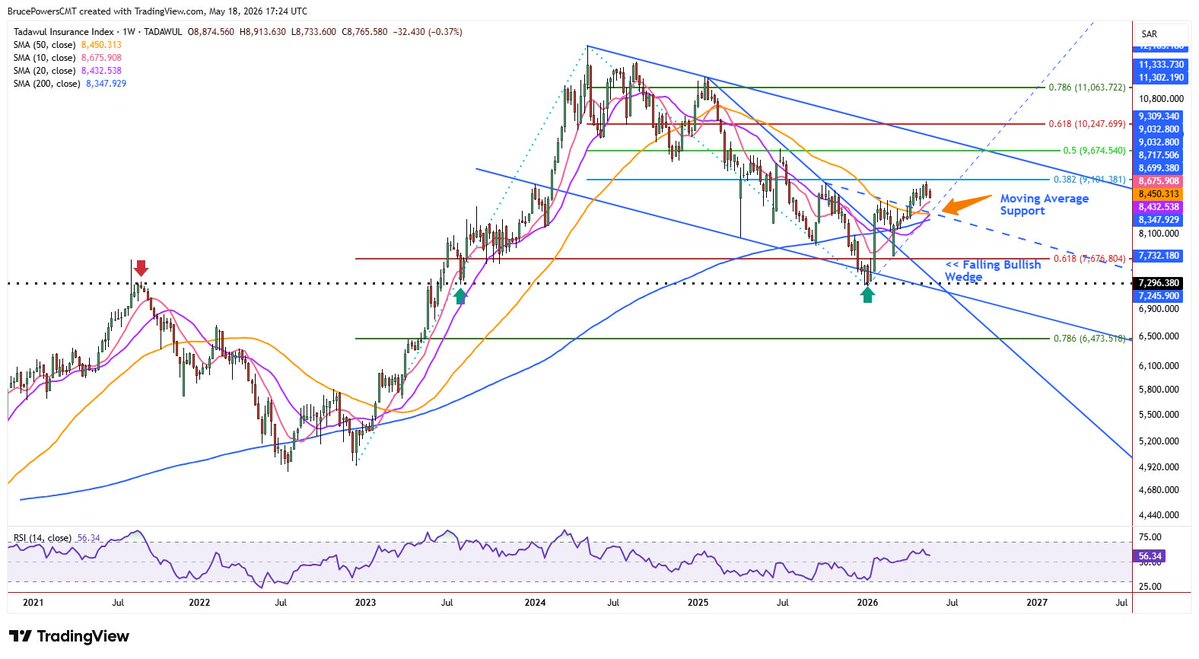Click the 10,800.000 price scale value
The image size is (1199, 659).
pyautogui.click(x=1162, y=99)
